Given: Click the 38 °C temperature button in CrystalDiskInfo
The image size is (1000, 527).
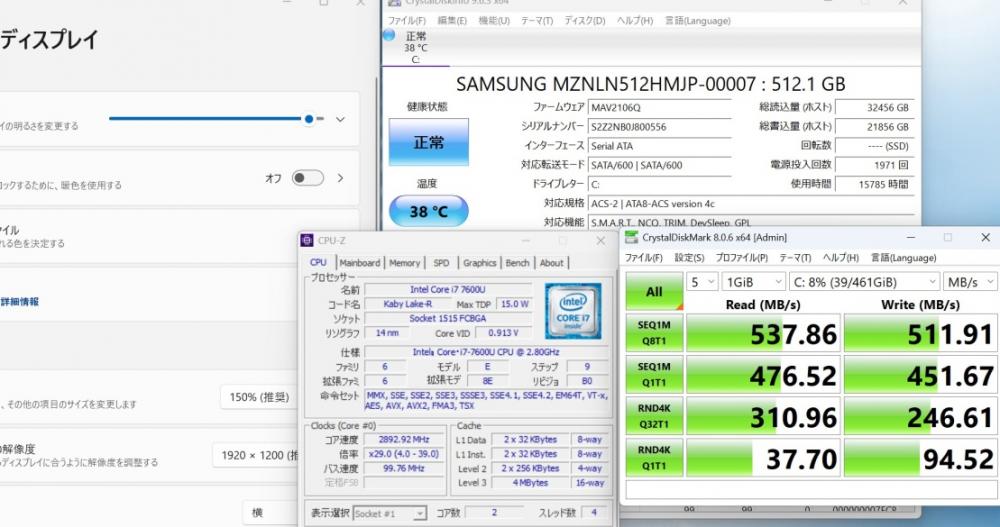Looking at the screenshot, I should (429, 211).
